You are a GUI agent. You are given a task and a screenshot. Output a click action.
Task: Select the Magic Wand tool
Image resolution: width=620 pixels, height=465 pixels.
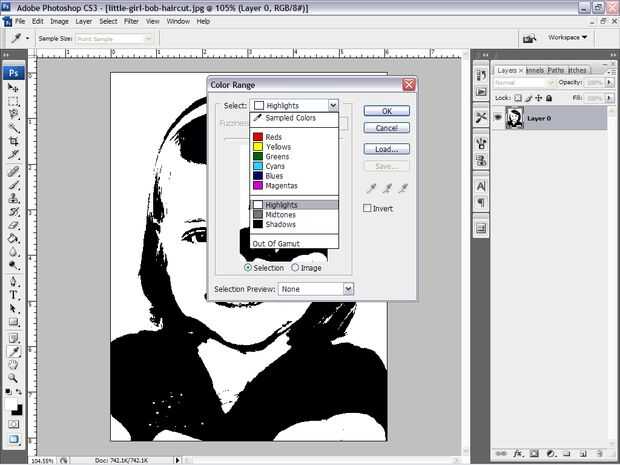pos(13,128)
